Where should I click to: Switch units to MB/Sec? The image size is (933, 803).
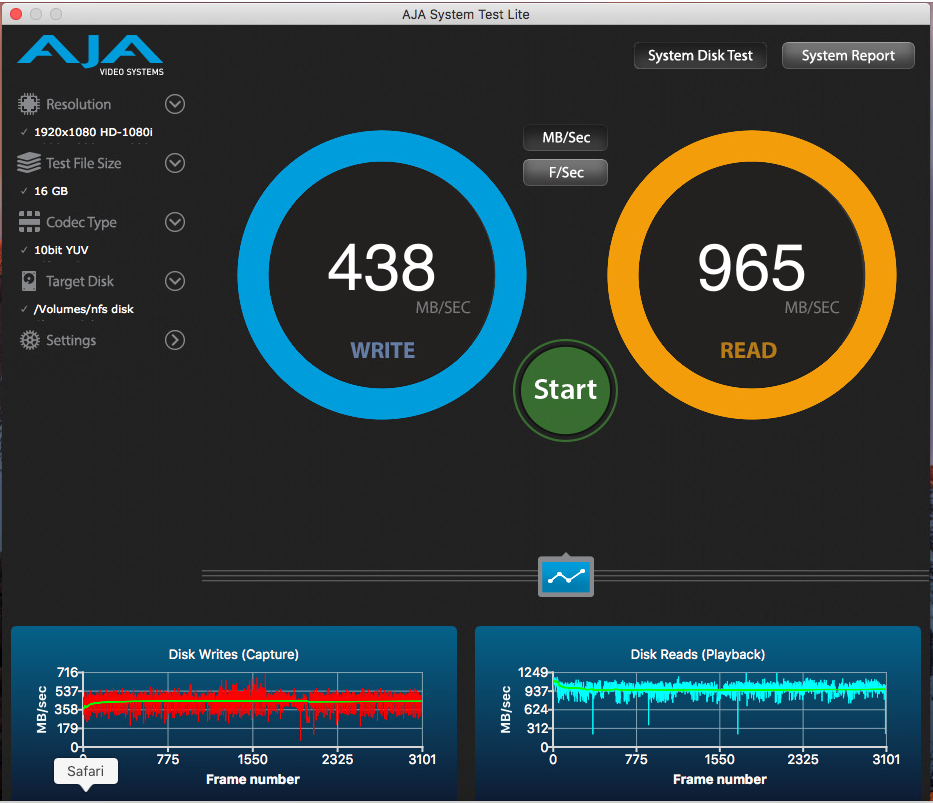click(x=565, y=138)
